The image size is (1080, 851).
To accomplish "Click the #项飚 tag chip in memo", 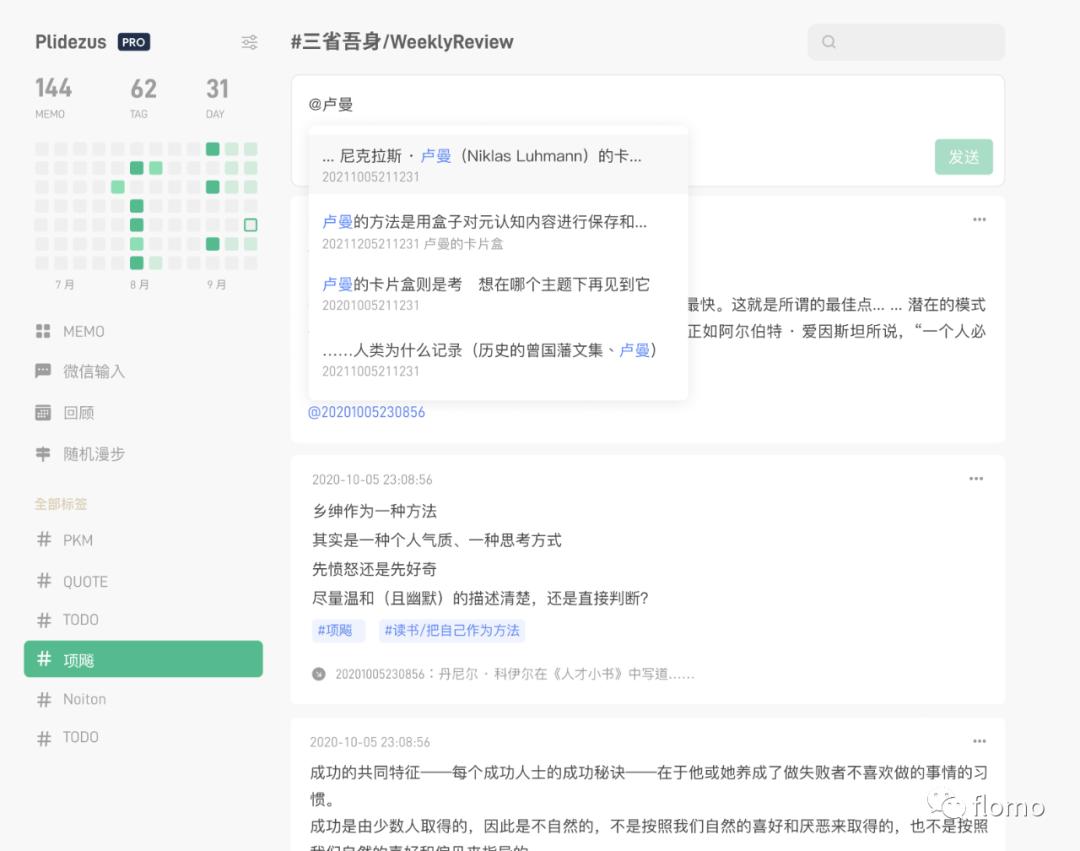I will tap(338, 630).
